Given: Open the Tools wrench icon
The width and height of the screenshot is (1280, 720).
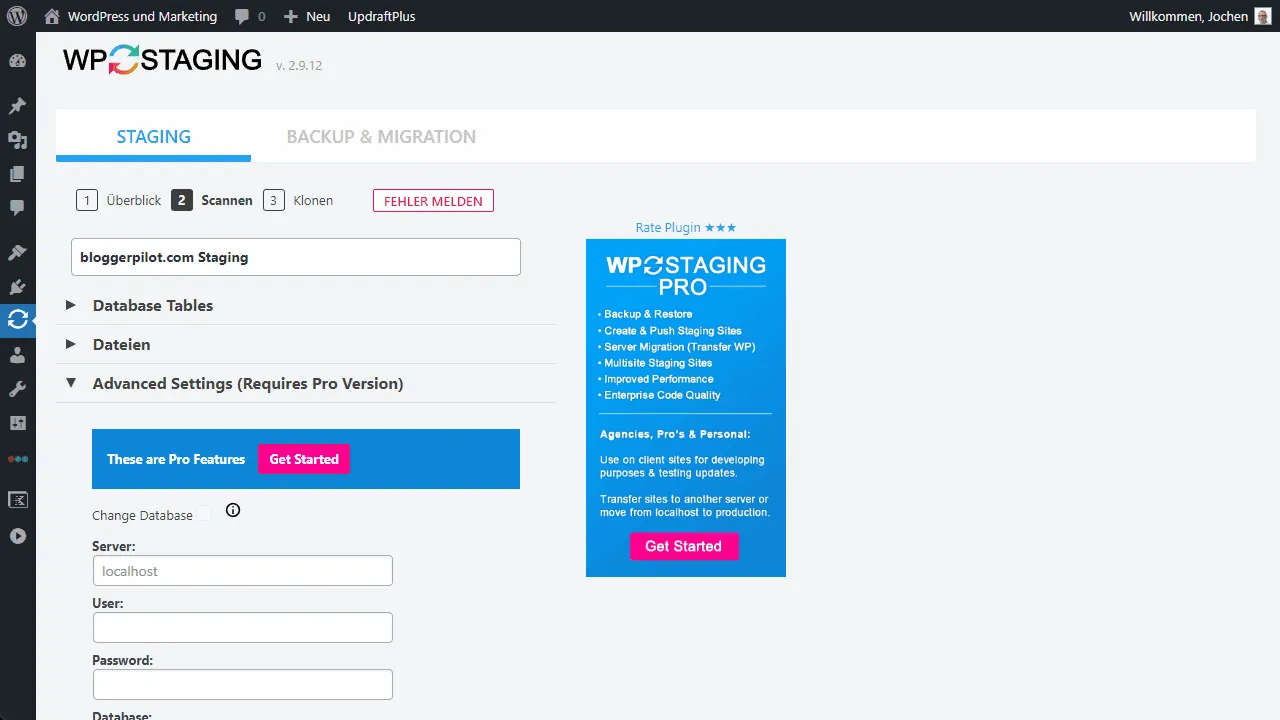Looking at the screenshot, I should coord(17,389).
